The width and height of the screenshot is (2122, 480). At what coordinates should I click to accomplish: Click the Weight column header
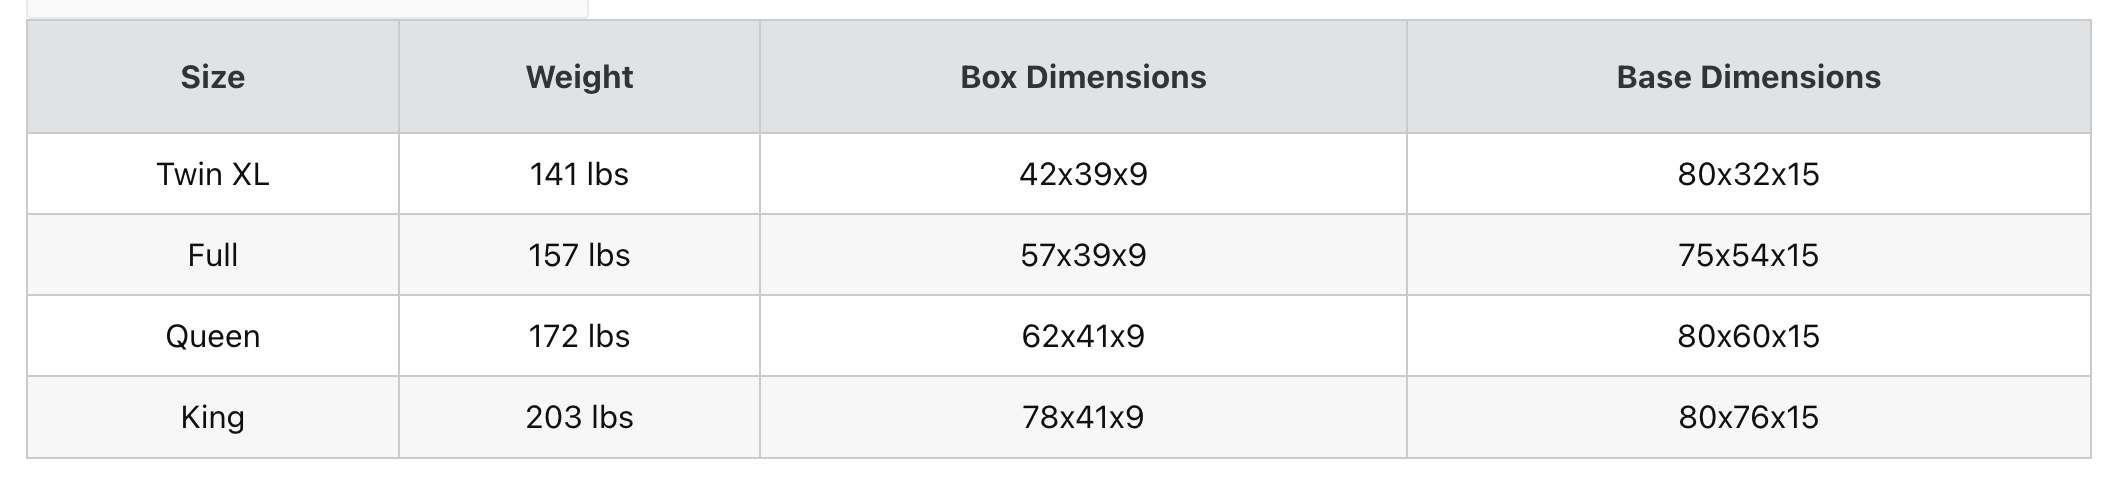pos(579,77)
